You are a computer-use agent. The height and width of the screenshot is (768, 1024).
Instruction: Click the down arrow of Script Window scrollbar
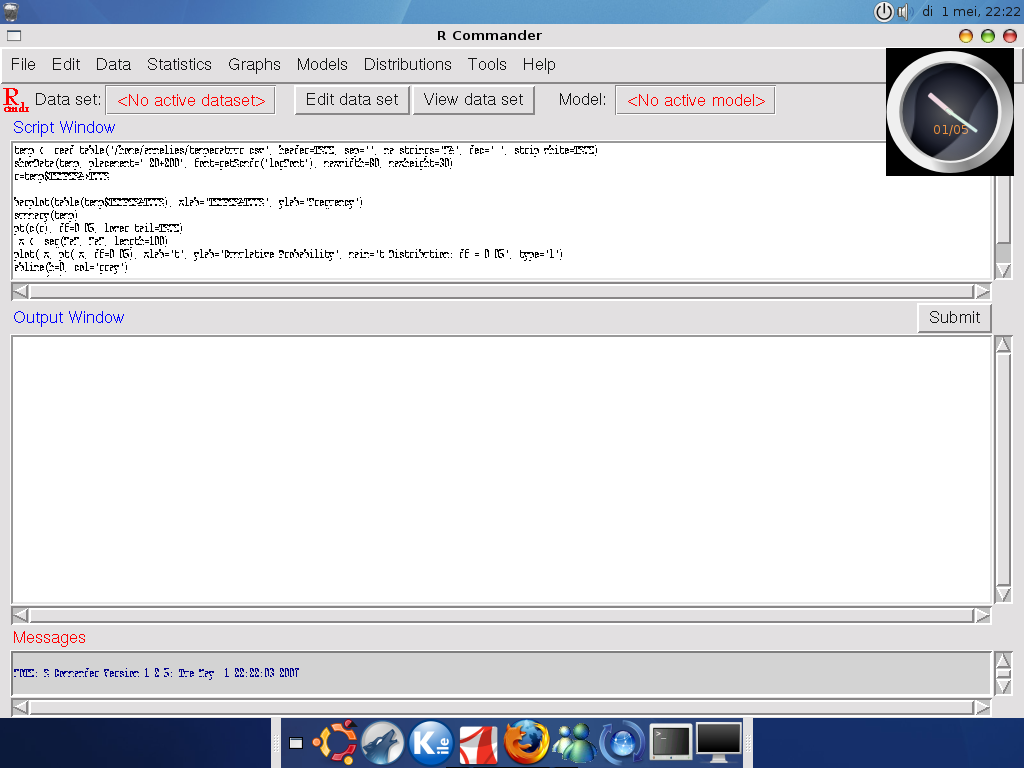click(x=1003, y=270)
